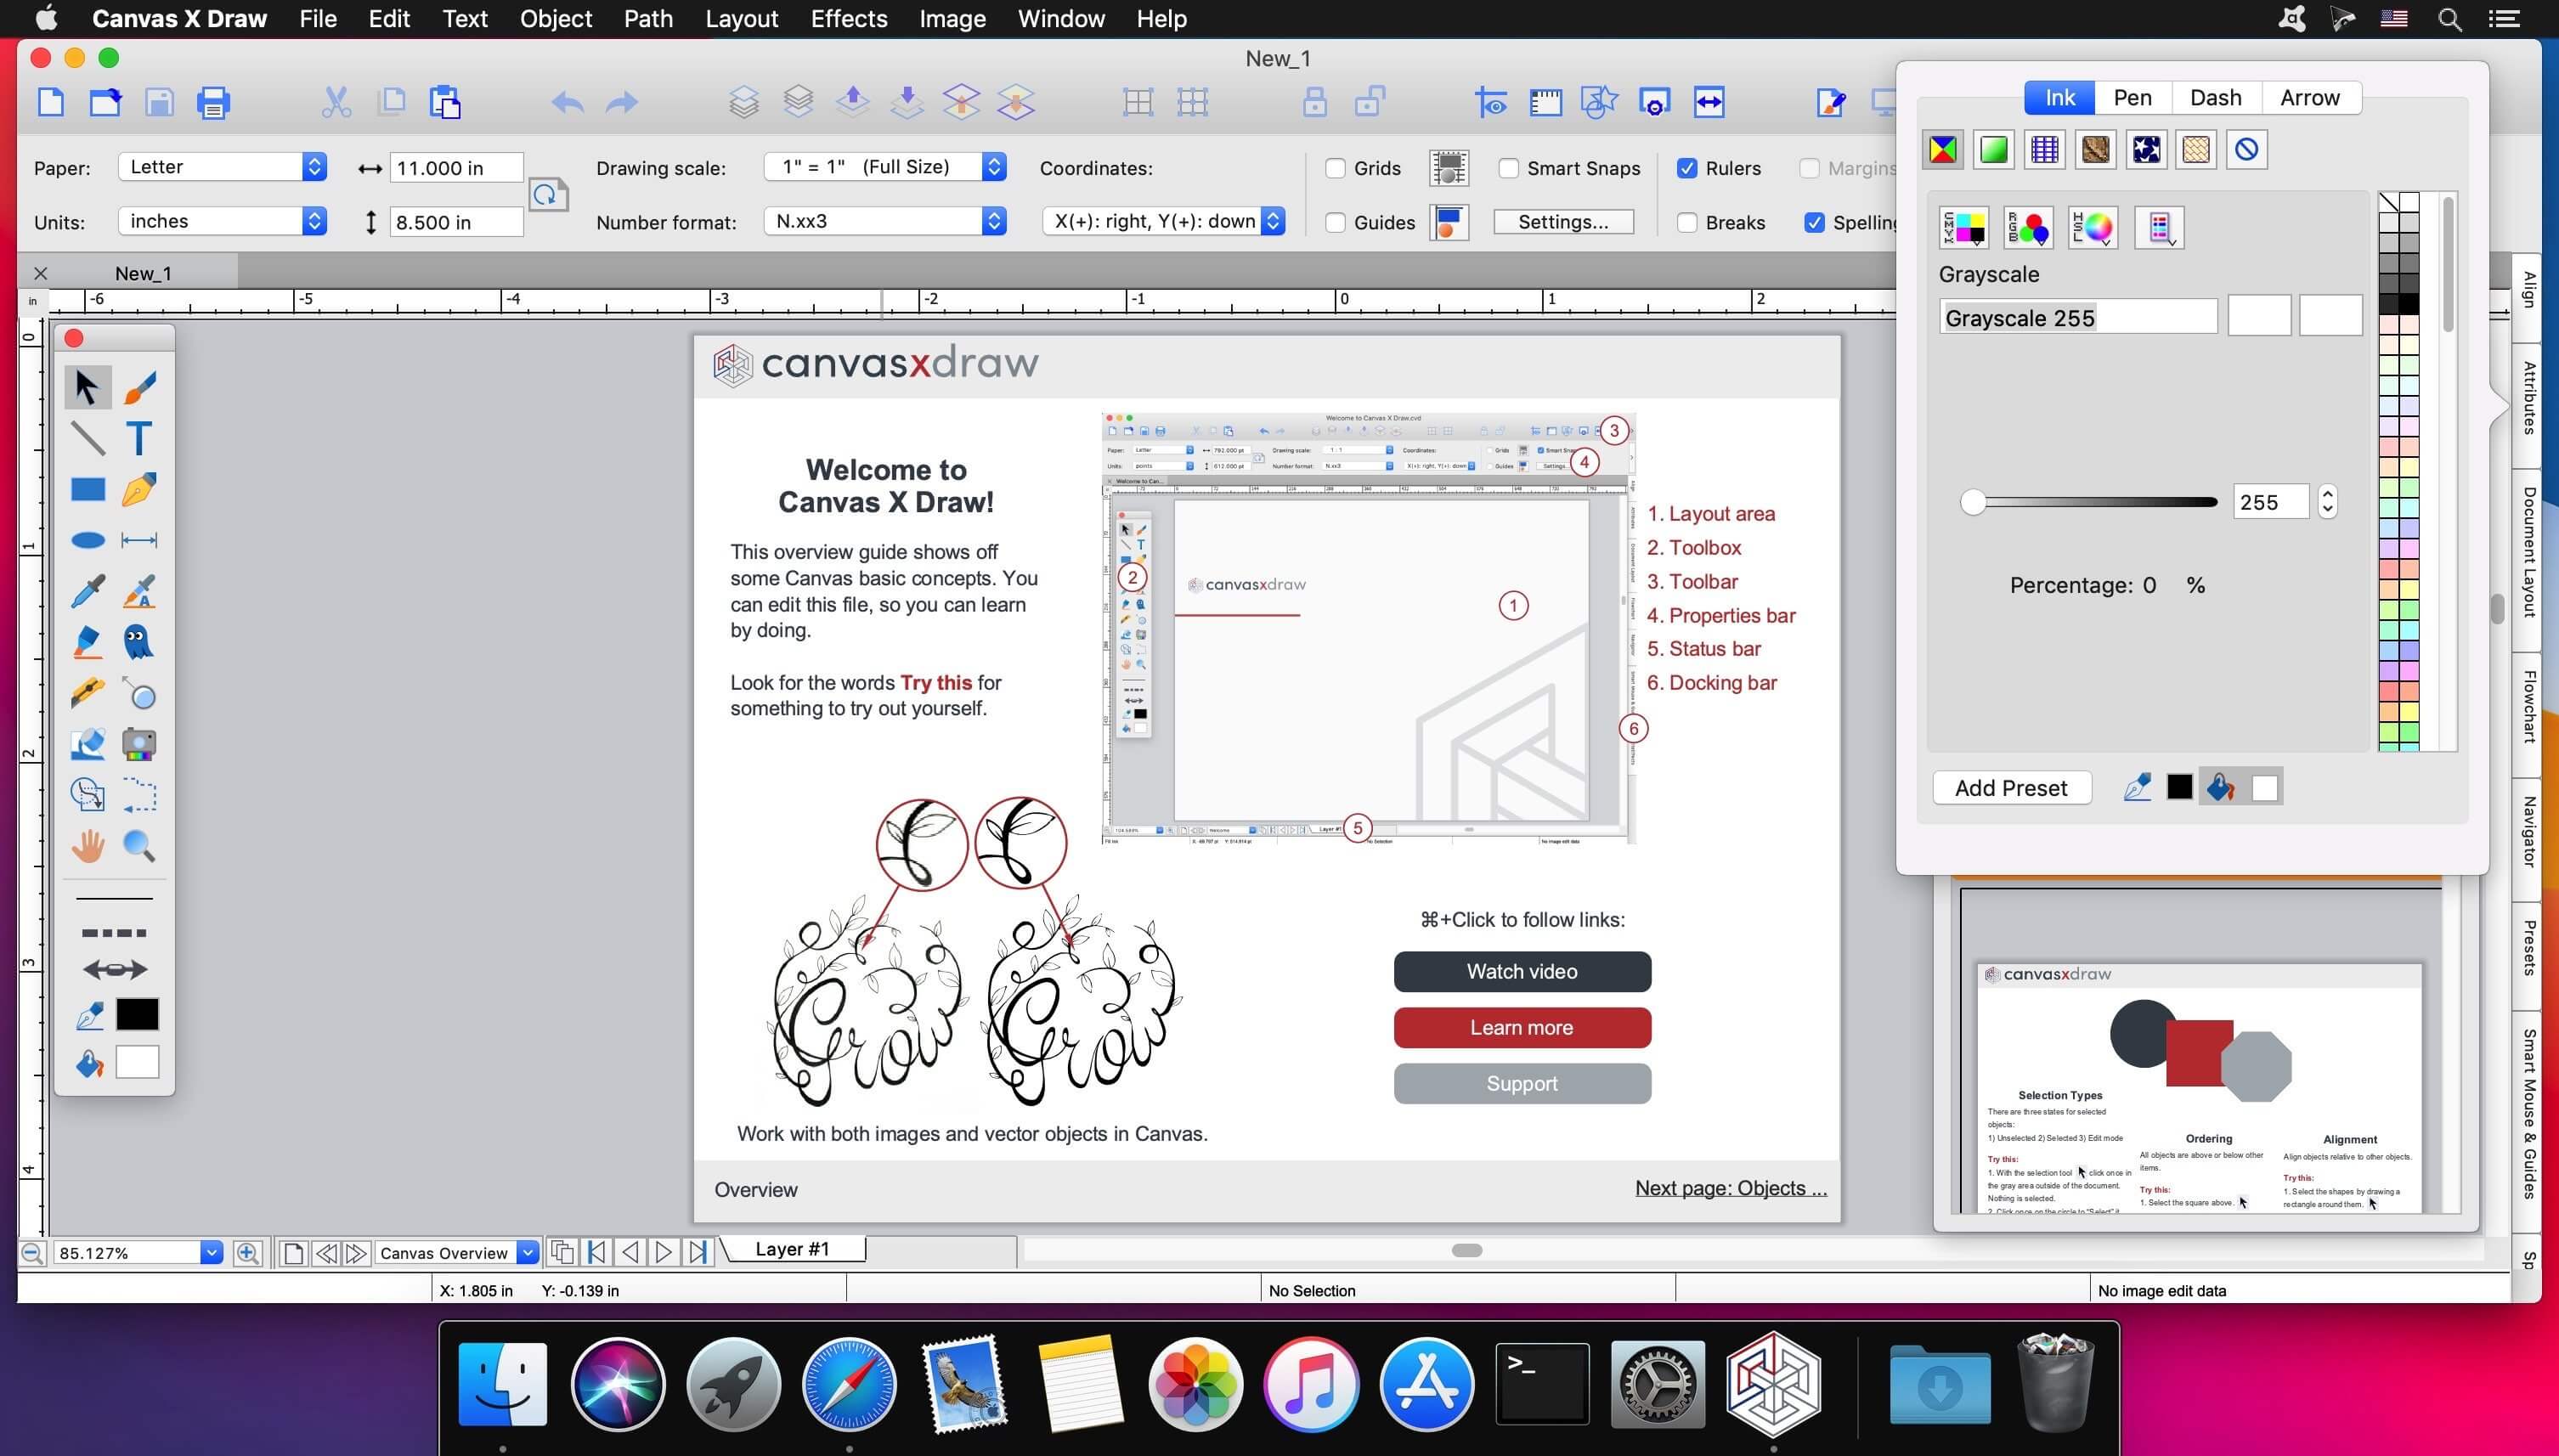Click the Add Preset button
This screenshot has width=2559, height=1456.
2010,788
